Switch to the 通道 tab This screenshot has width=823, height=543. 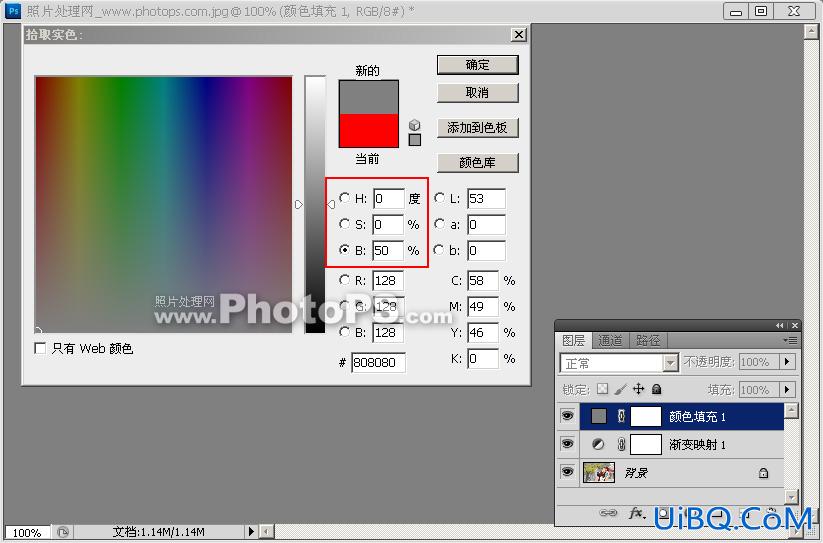(610, 340)
